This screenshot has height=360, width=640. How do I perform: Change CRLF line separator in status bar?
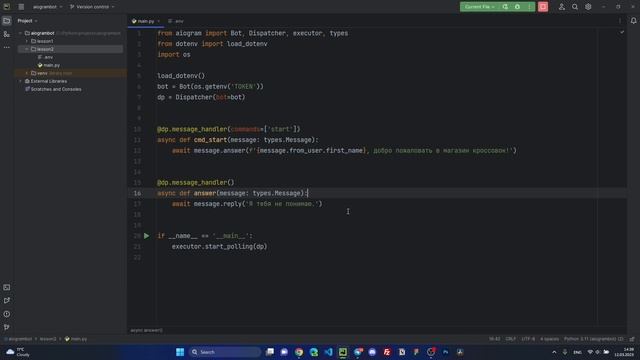tap(510, 339)
